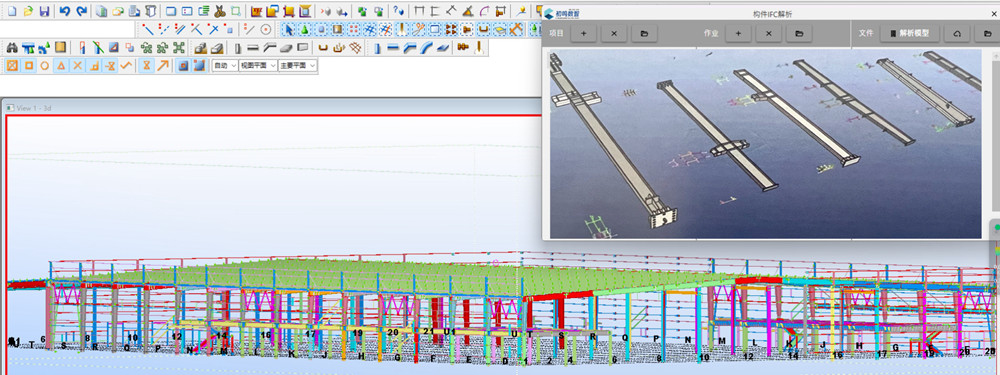This screenshot has width=1000, height=375.
Task: Click the 解析模型 button
Action: click(x=909, y=33)
